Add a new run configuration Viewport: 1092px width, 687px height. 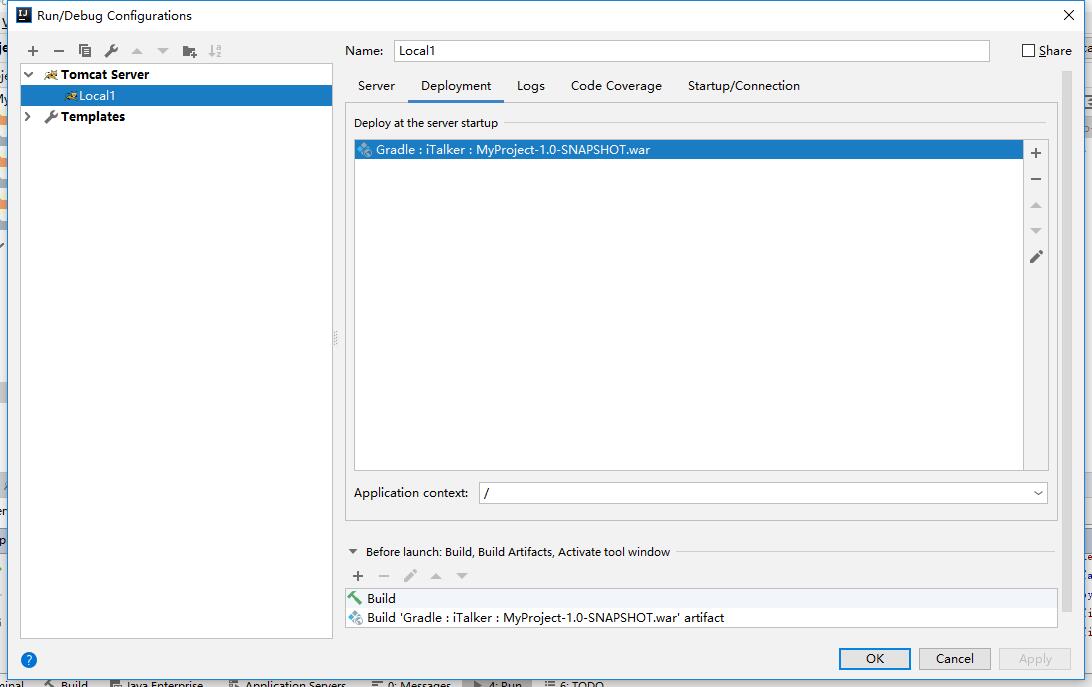(33, 51)
